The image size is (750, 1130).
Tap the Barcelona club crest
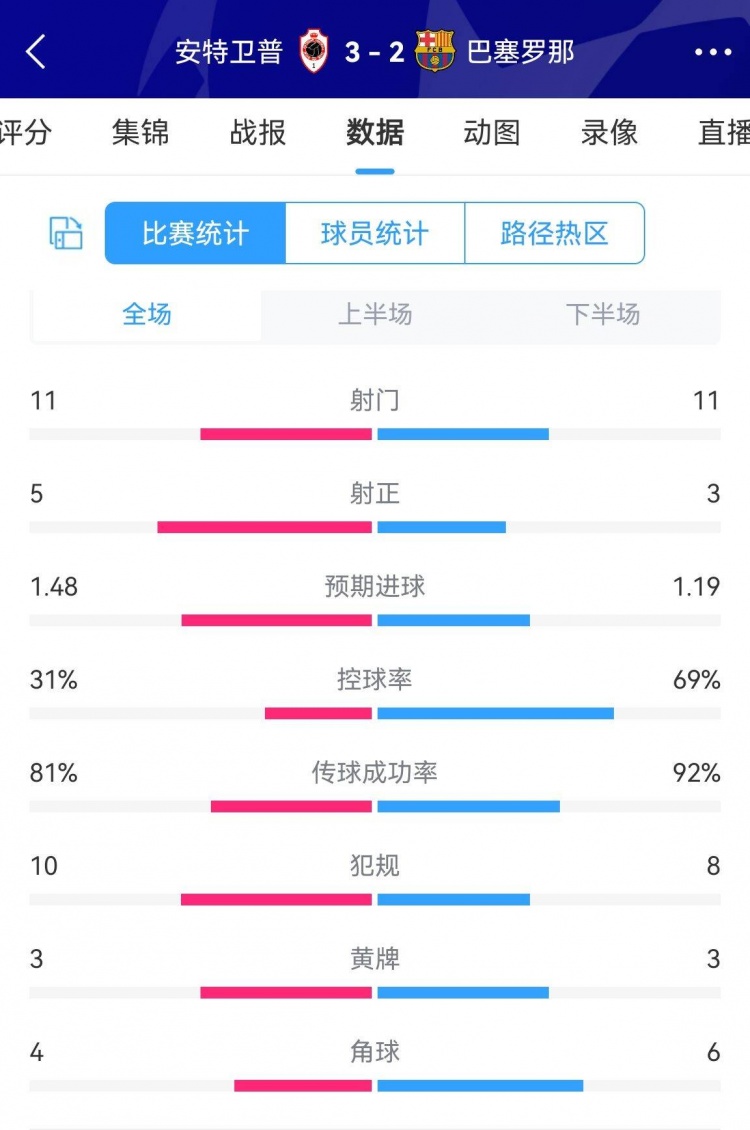coord(435,52)
